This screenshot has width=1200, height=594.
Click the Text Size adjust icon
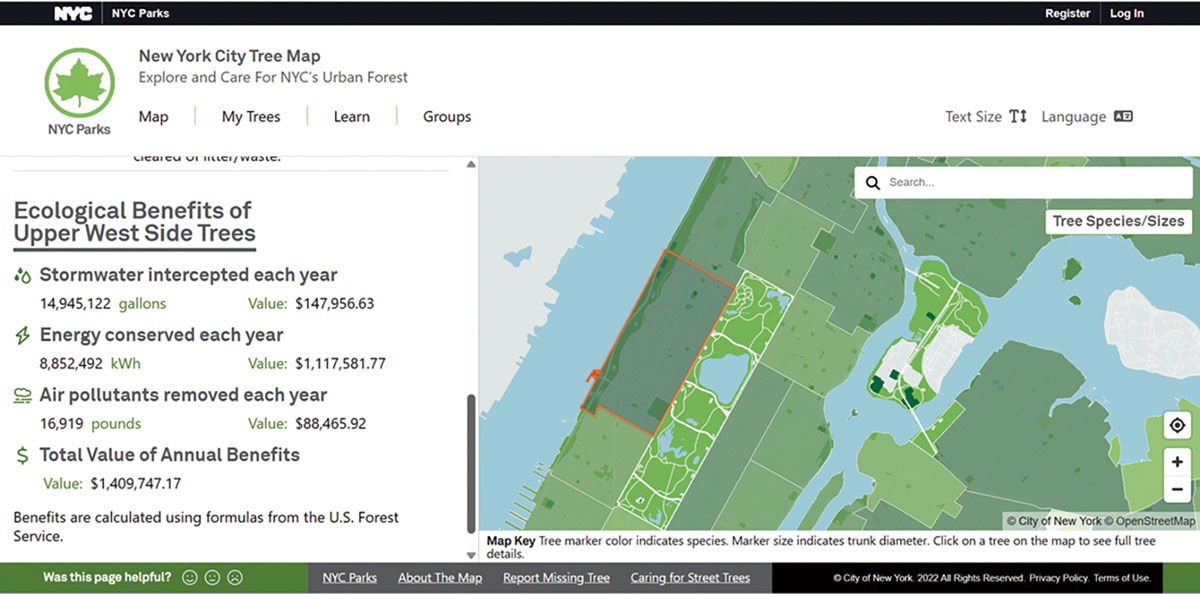pyautogui.click(x=1018, y=117)
